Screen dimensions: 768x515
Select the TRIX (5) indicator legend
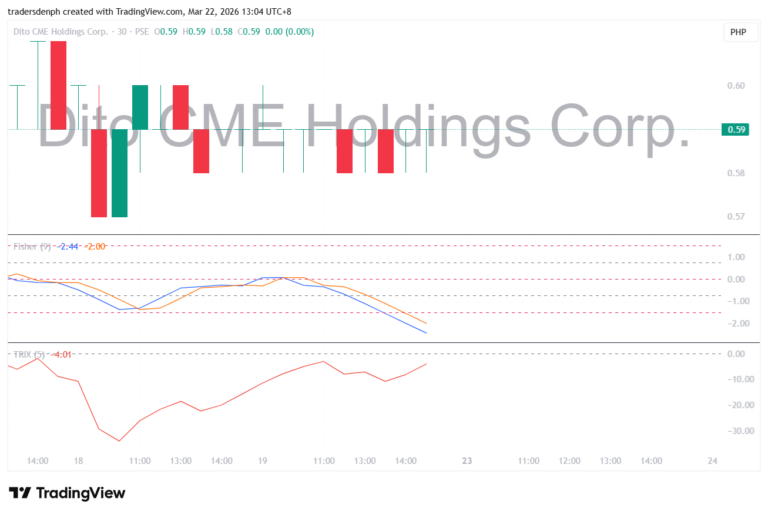tap(28, 354)
